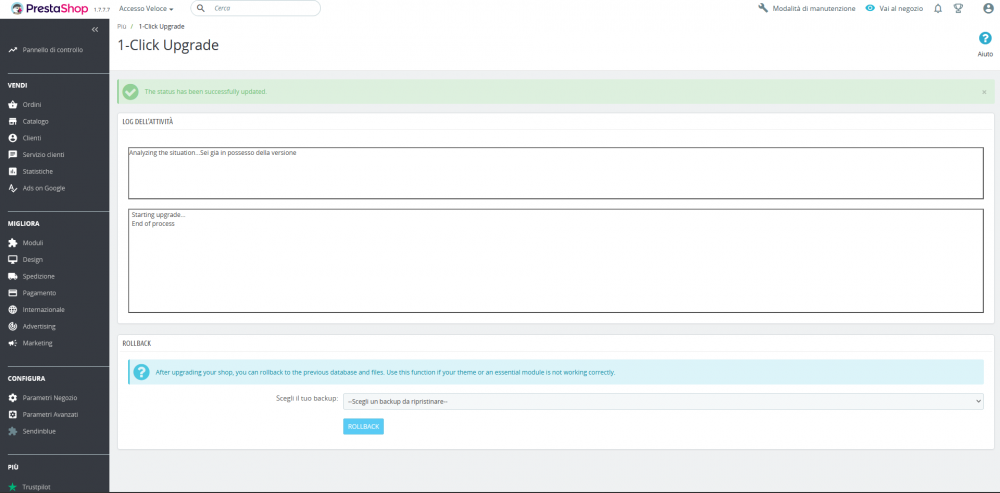Click the Moduli puzzle icon
Image resolution: width=1000 pixels, height=493 pixels.
pos(12,243)
